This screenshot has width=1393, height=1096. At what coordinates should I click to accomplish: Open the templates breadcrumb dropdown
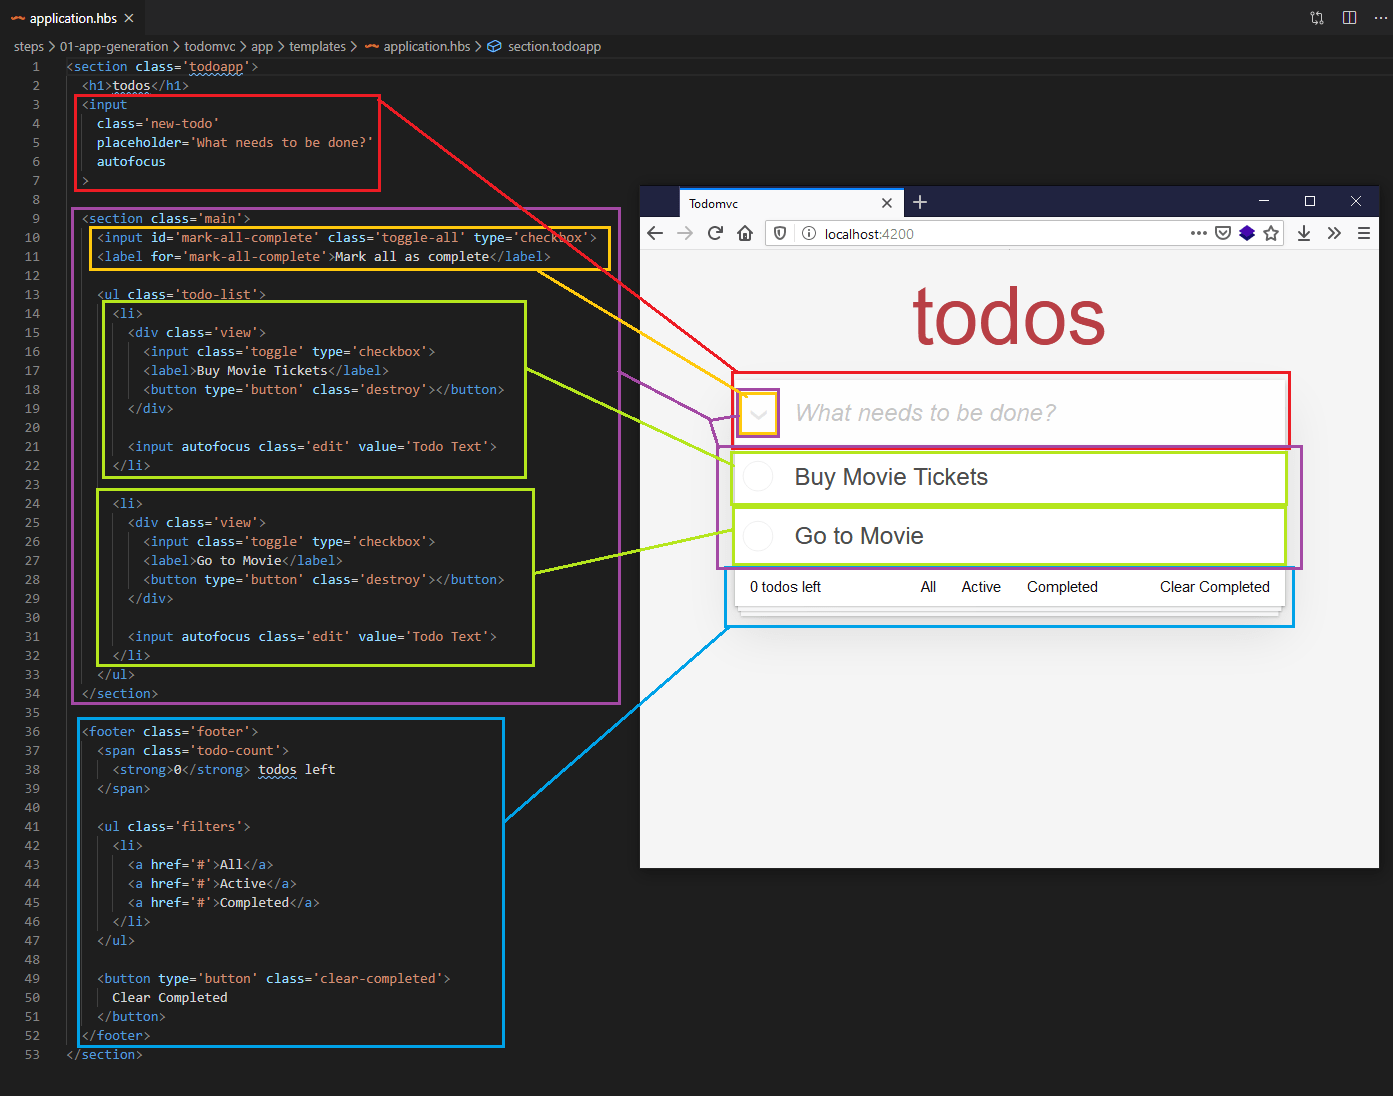coord(318,46)
